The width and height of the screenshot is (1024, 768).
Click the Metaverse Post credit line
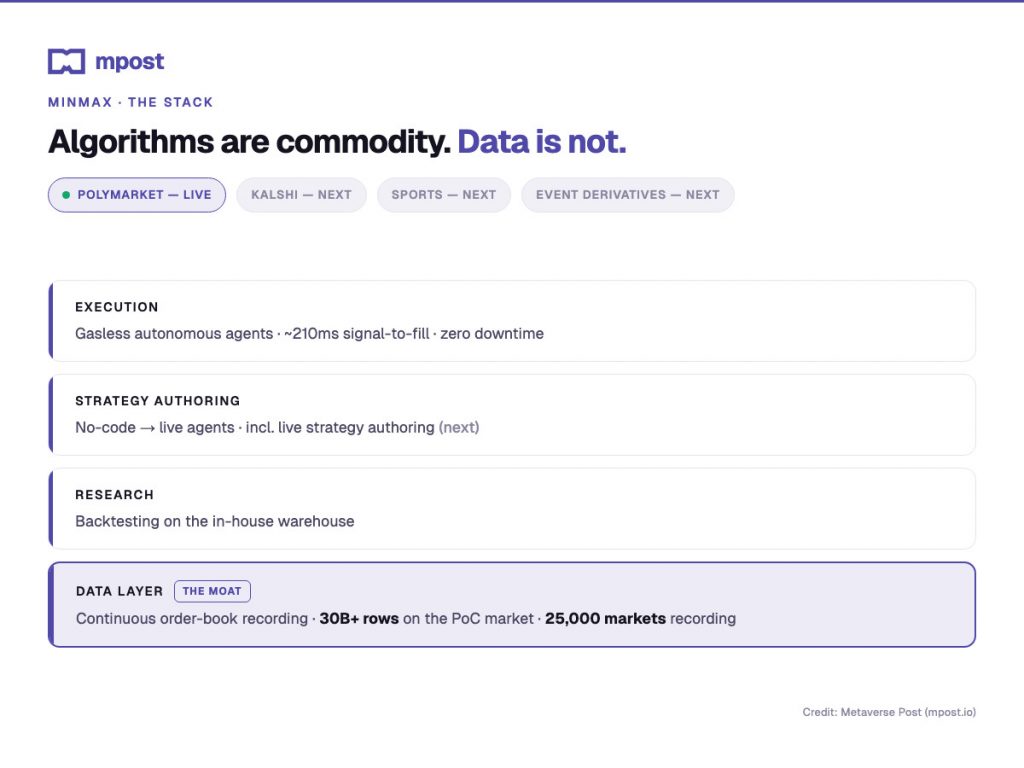(x=889, y=712)
